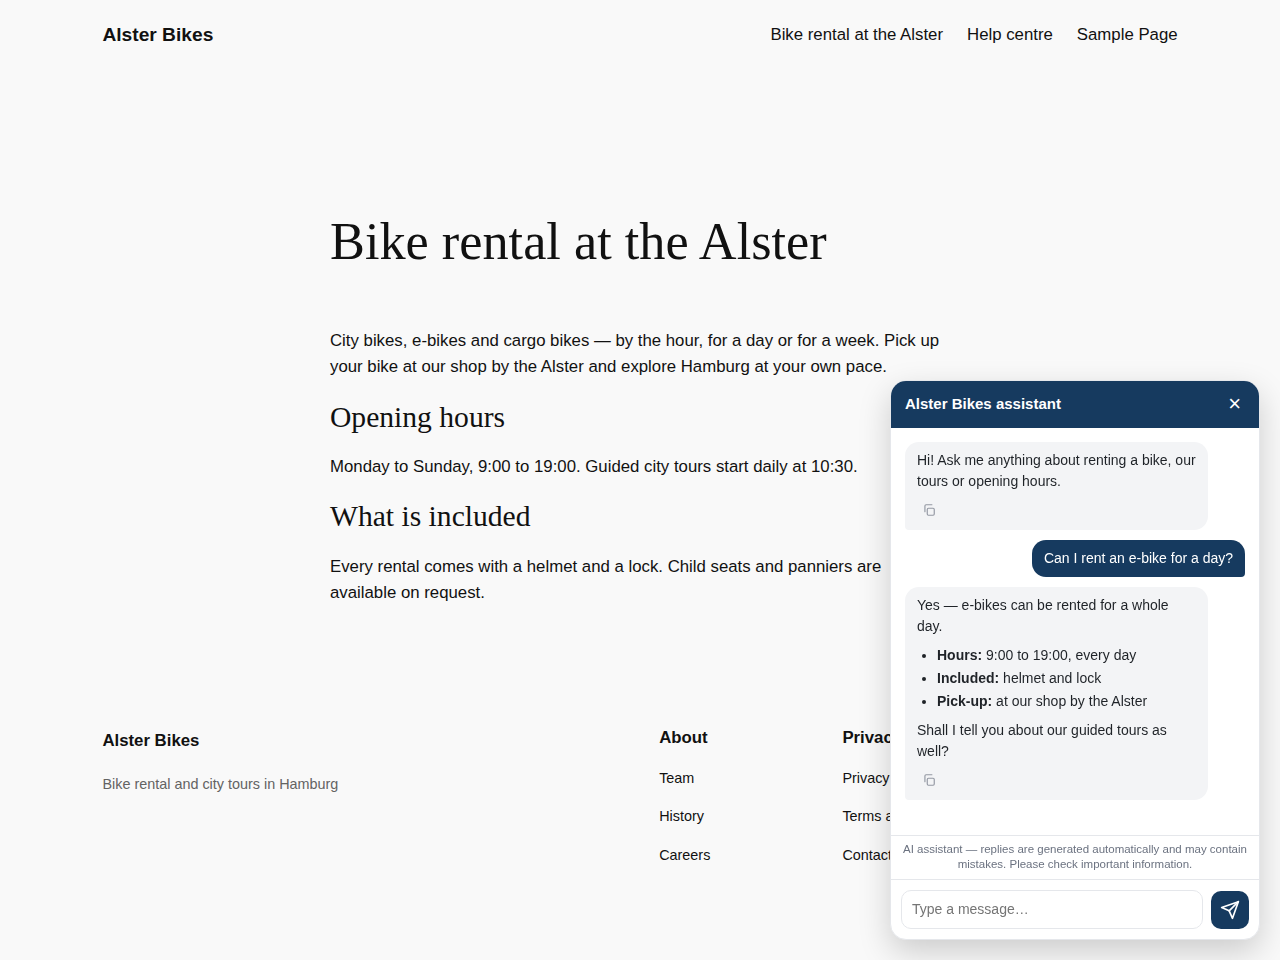This screenshot has height=960, width=1280.
Task: Open Sample Page from the header menu
Action: click(1127, 34)
